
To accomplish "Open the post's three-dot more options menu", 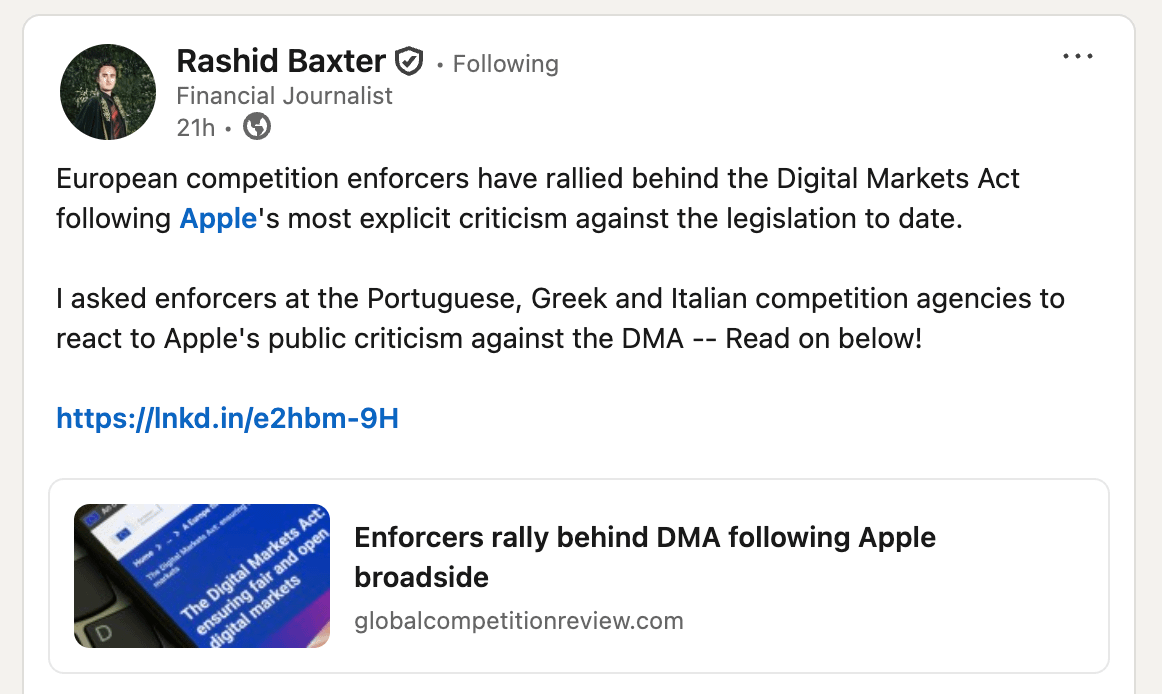I will (x=1077, y=57).
